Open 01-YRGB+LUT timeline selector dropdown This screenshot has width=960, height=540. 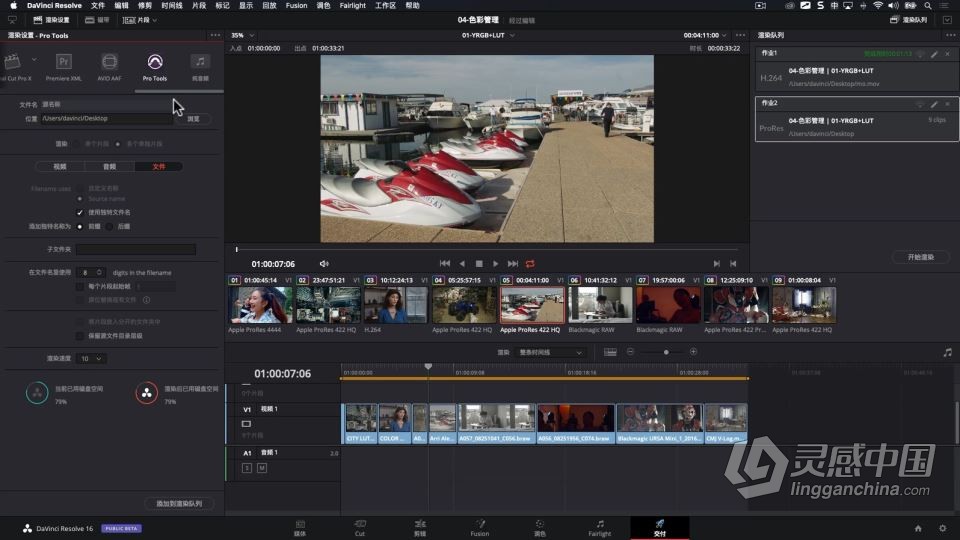tap(488, 36)
